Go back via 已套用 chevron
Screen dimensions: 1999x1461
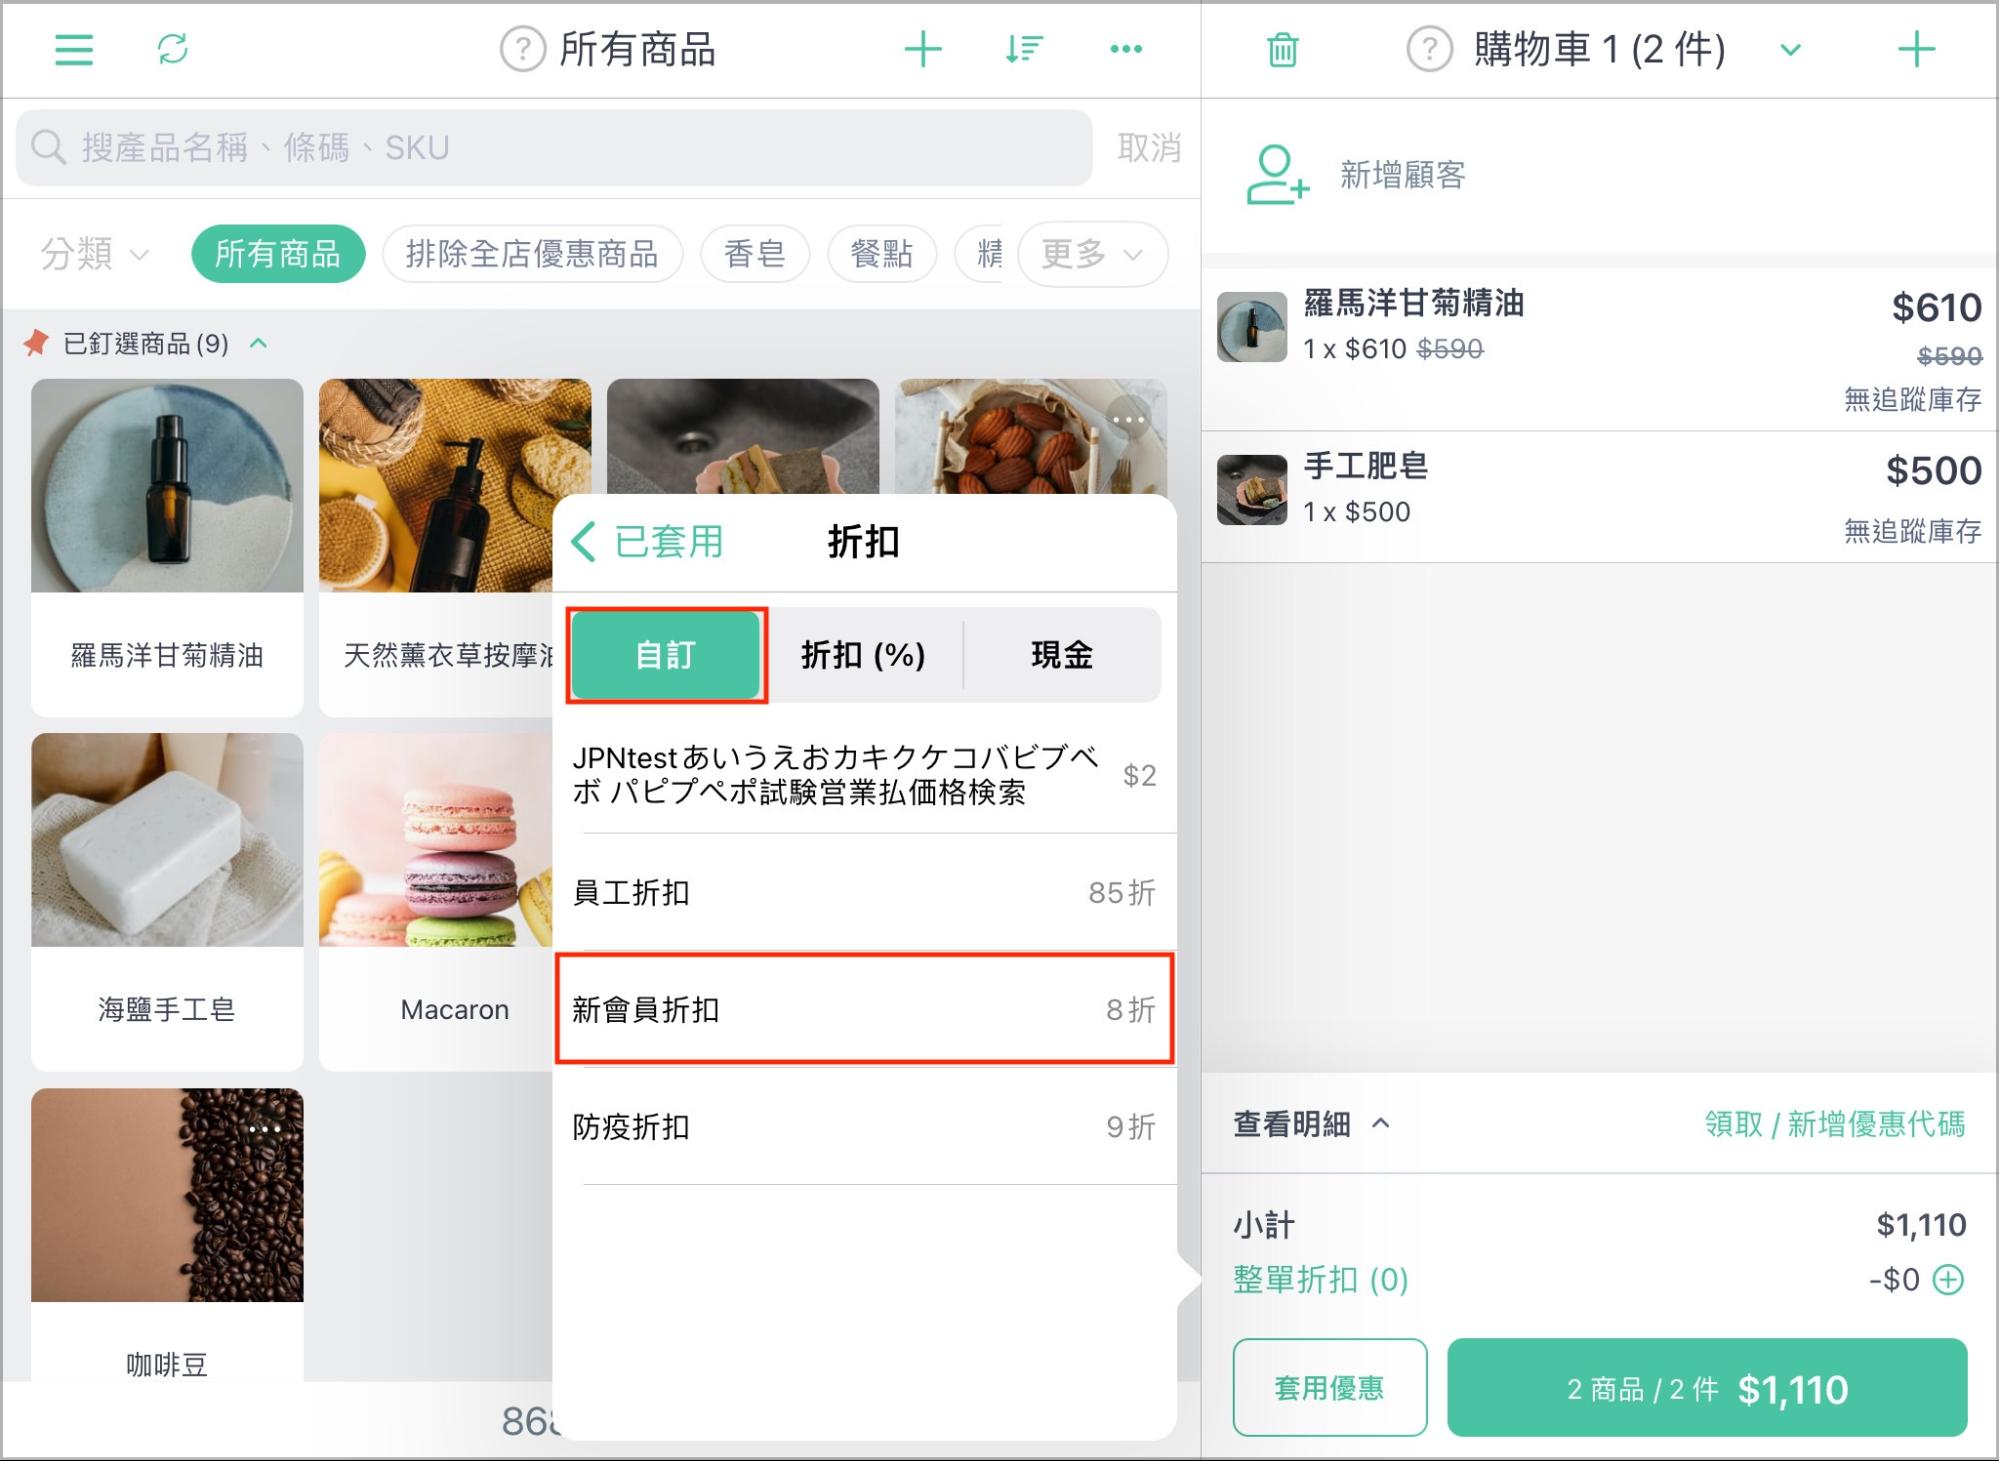pyautogui.click(x=647, y=541)
